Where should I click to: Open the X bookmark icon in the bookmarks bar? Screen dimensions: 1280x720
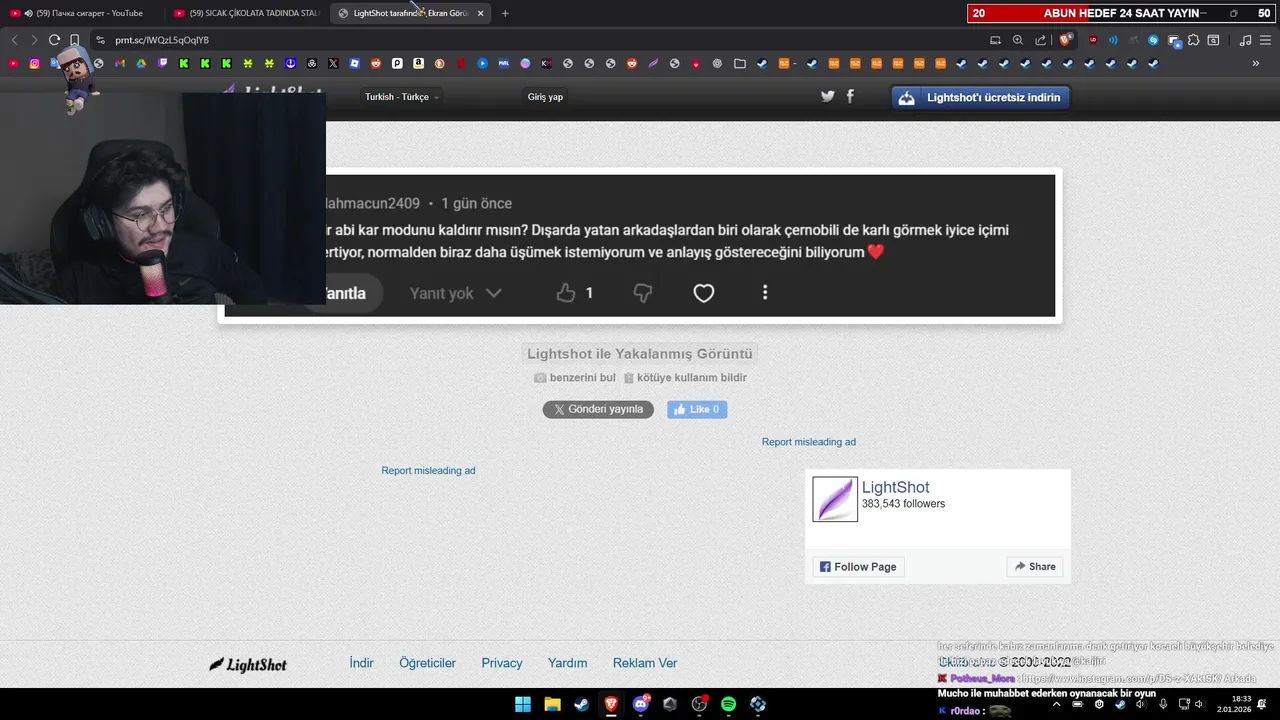click(333, 63)
